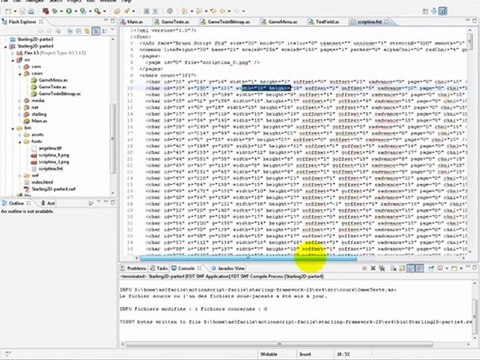This screenshot has width=480, height=360.
Task: Toggle Scroll Lock in the Console toolbar
Action: coord(402,268)
